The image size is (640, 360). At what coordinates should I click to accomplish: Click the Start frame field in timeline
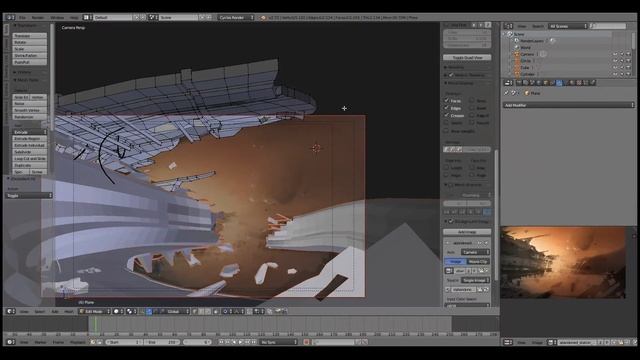click(x=124, y=342)
